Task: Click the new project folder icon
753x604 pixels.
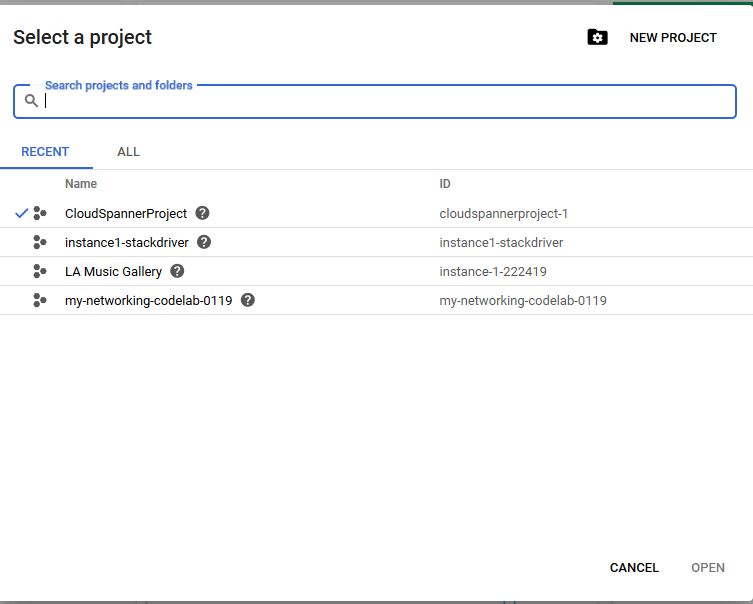Action: [x=597, y=37]
